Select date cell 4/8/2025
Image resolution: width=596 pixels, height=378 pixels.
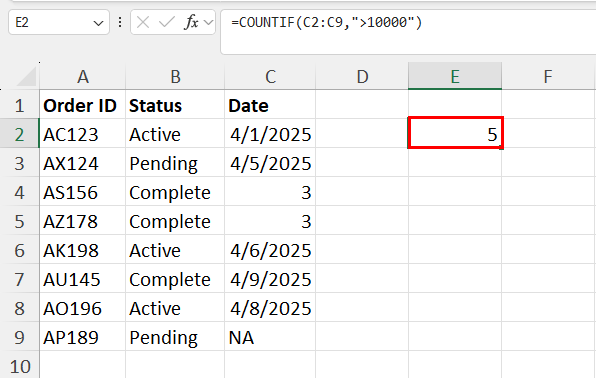270,308
